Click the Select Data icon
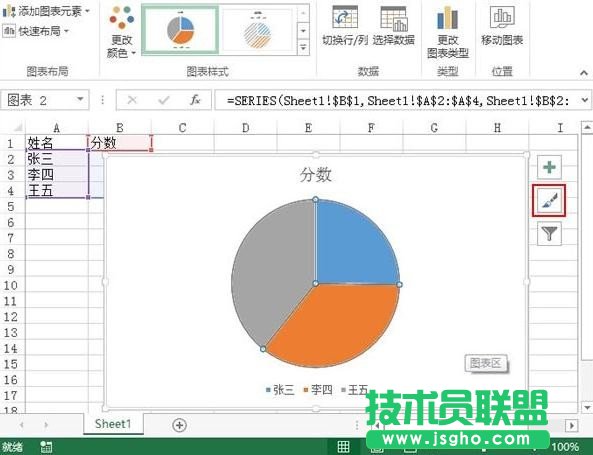Image resolution: width=593 pixels, height=455 pixels. coord(394,18)
